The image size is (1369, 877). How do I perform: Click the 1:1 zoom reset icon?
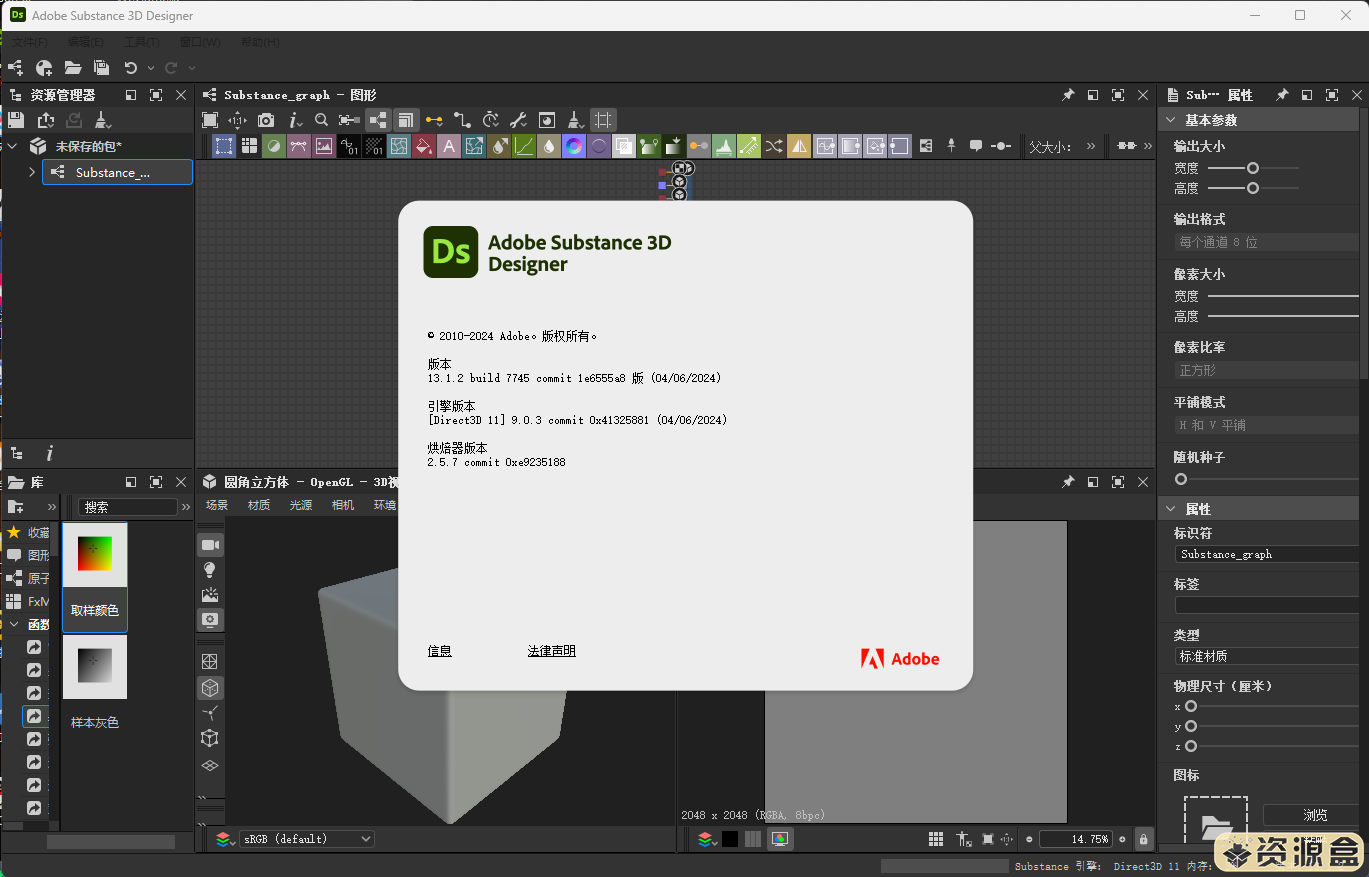click(x=238, y=120)
